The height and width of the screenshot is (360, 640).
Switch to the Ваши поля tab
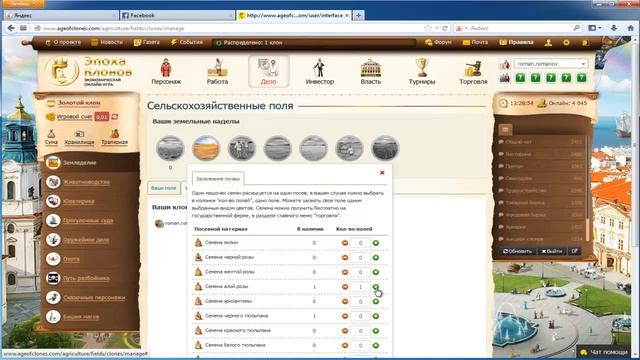point(163,188)
